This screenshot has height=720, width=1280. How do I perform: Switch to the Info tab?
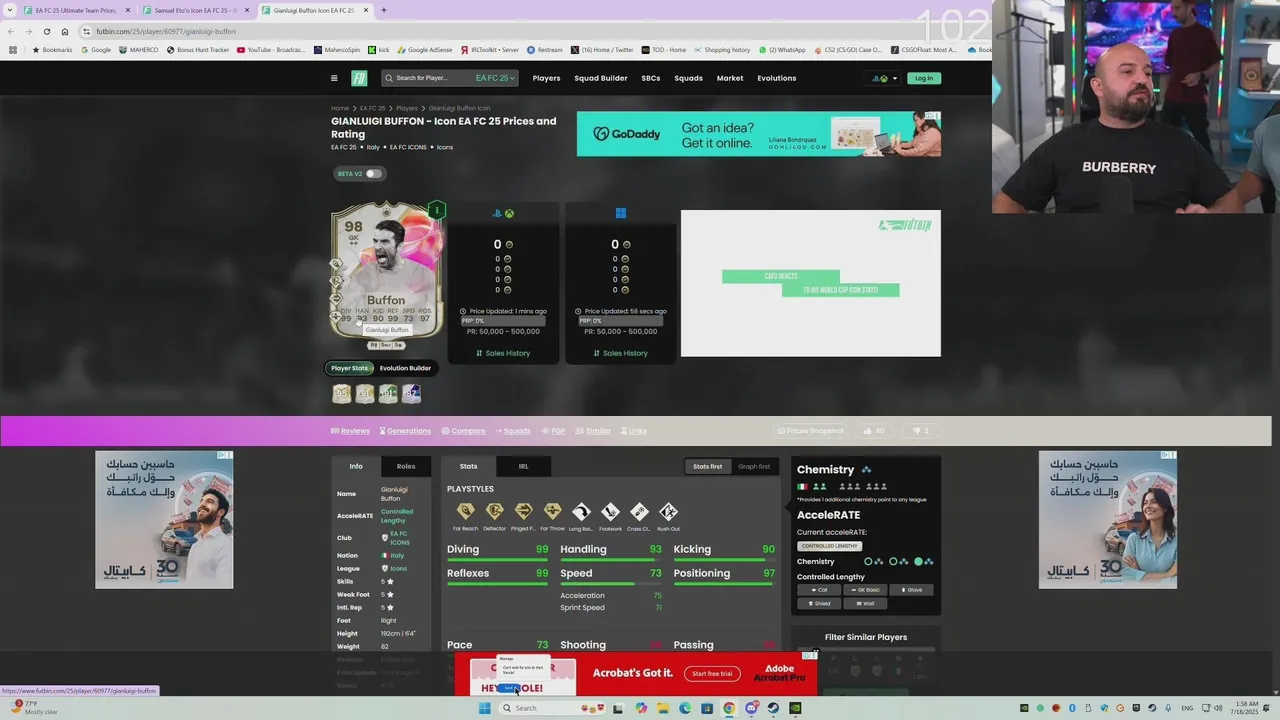coord(356,466)
